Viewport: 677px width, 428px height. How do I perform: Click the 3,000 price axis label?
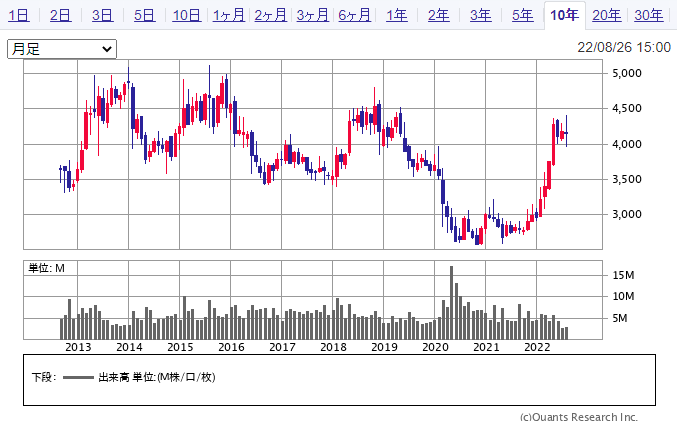(627, 214)
